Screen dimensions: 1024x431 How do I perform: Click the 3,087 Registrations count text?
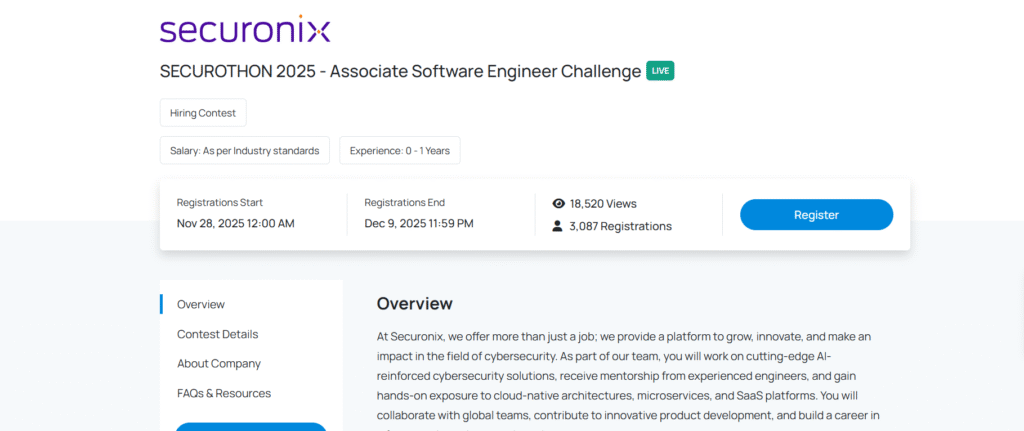(620, 226)
